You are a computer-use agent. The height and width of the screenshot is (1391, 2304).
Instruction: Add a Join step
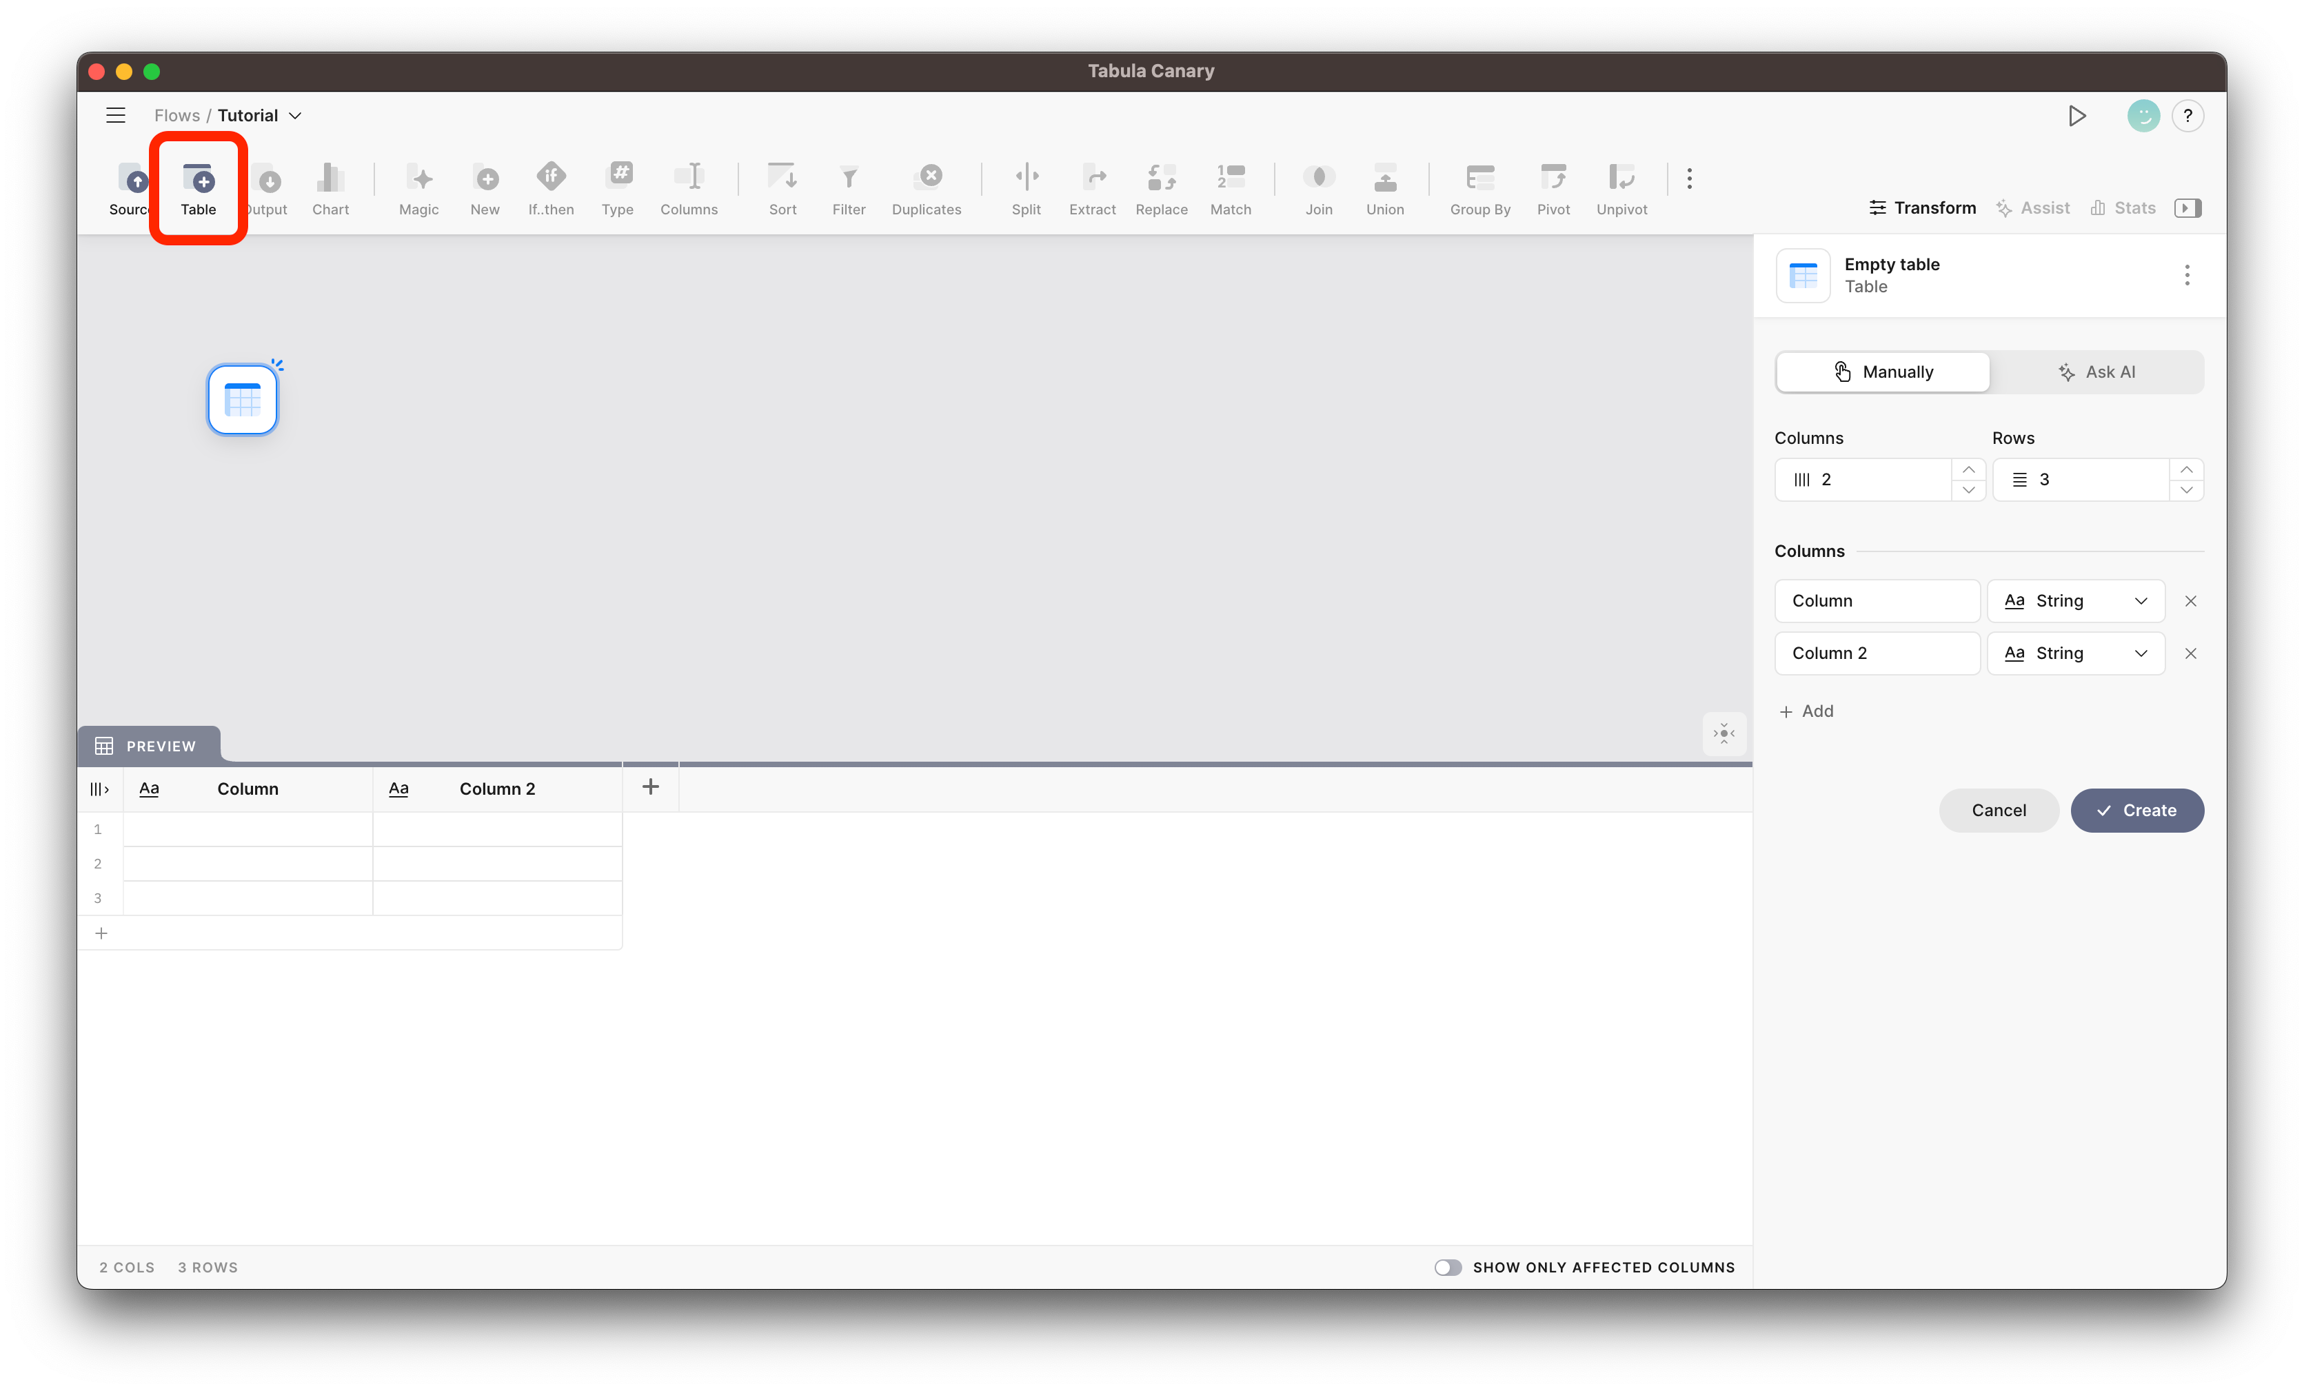[x=1318, y=187]
